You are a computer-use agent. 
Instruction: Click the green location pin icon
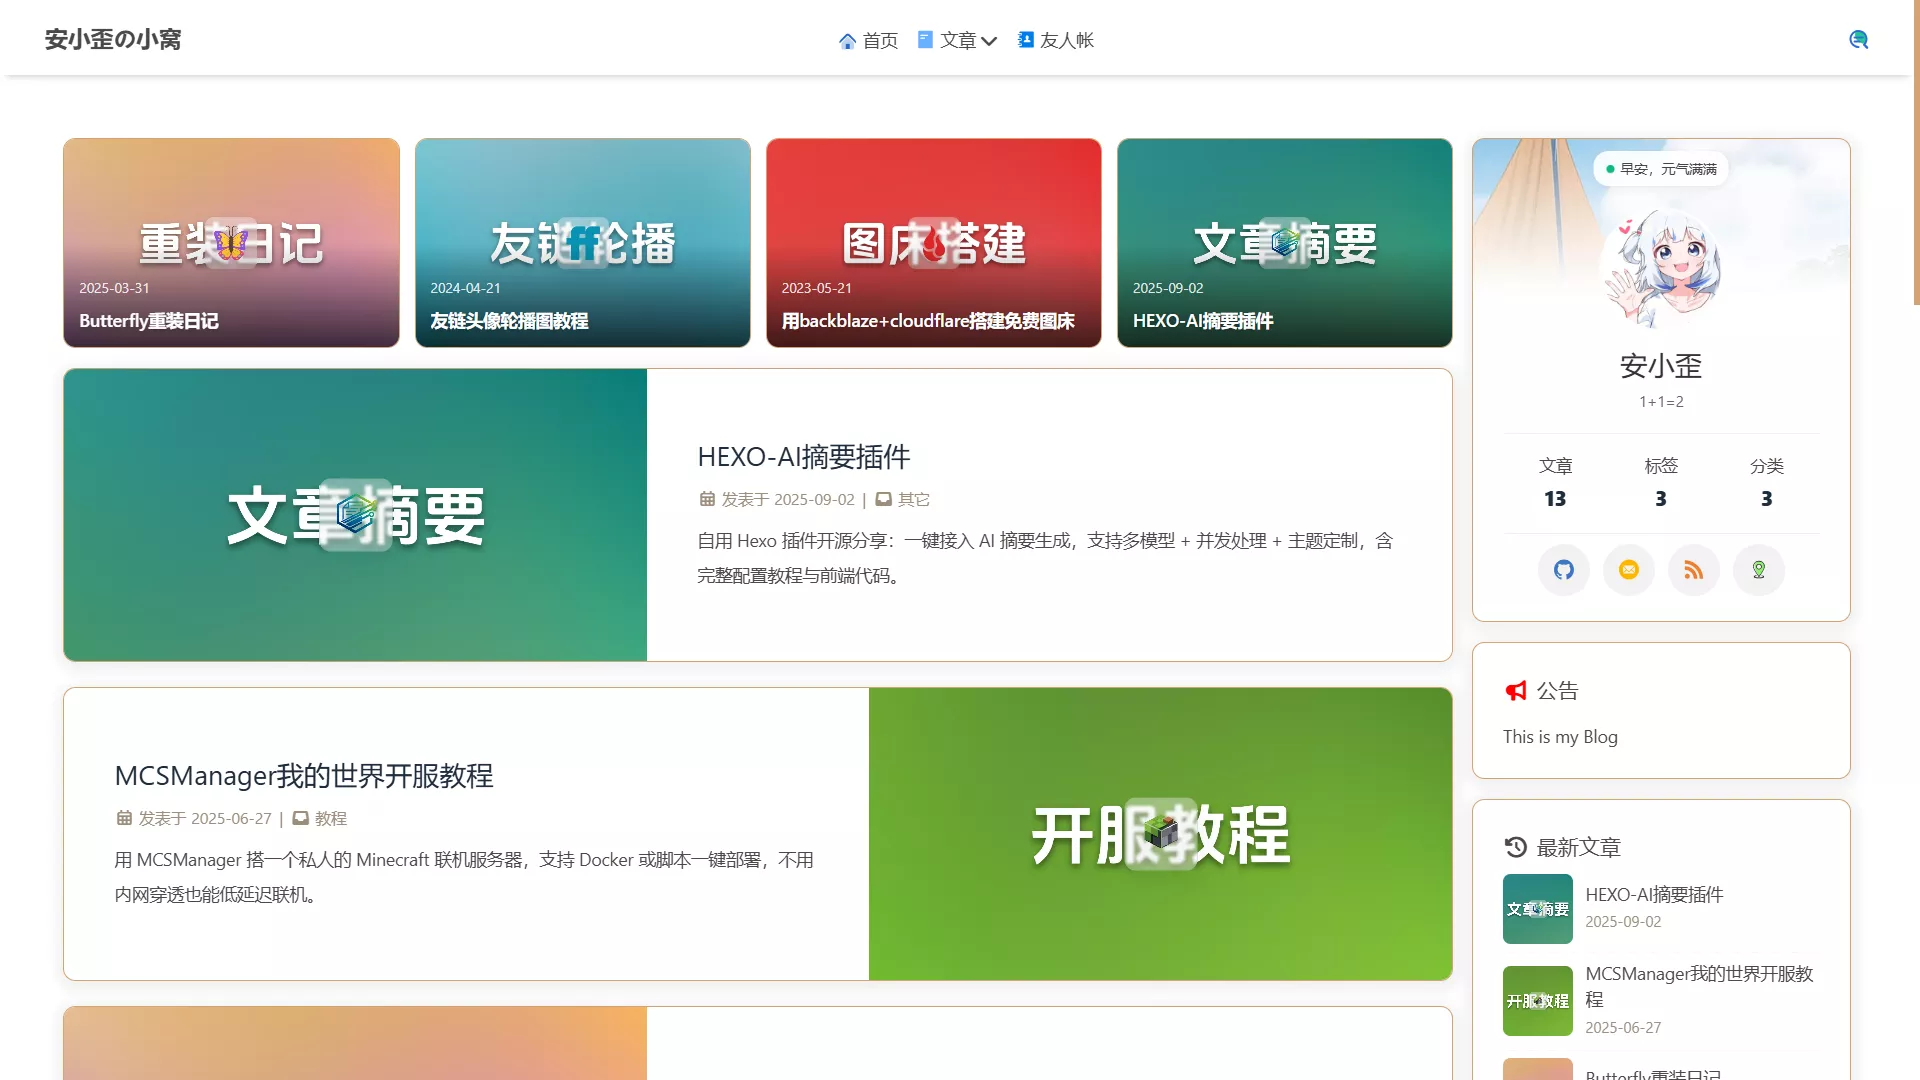click(x=1759, y=570)
